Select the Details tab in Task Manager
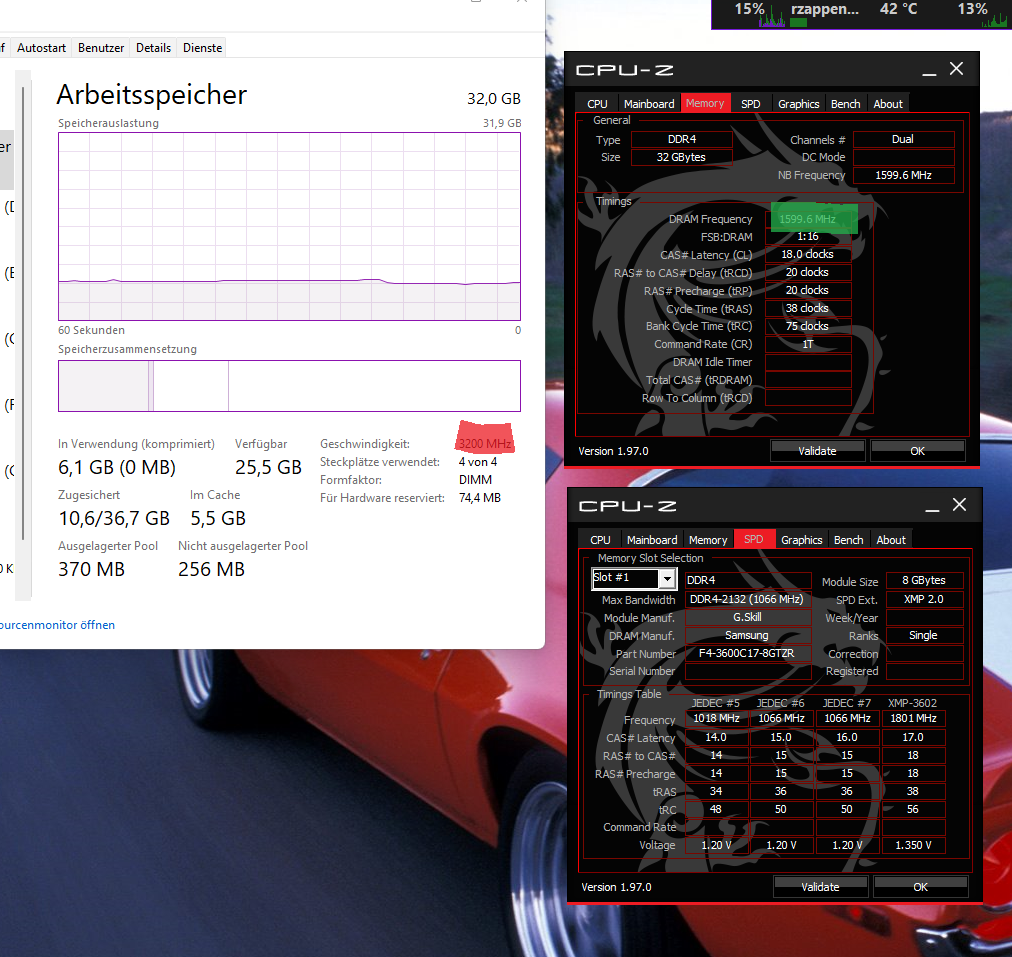The height and width of the screenshot is (957, 1012). pos(153,48)
